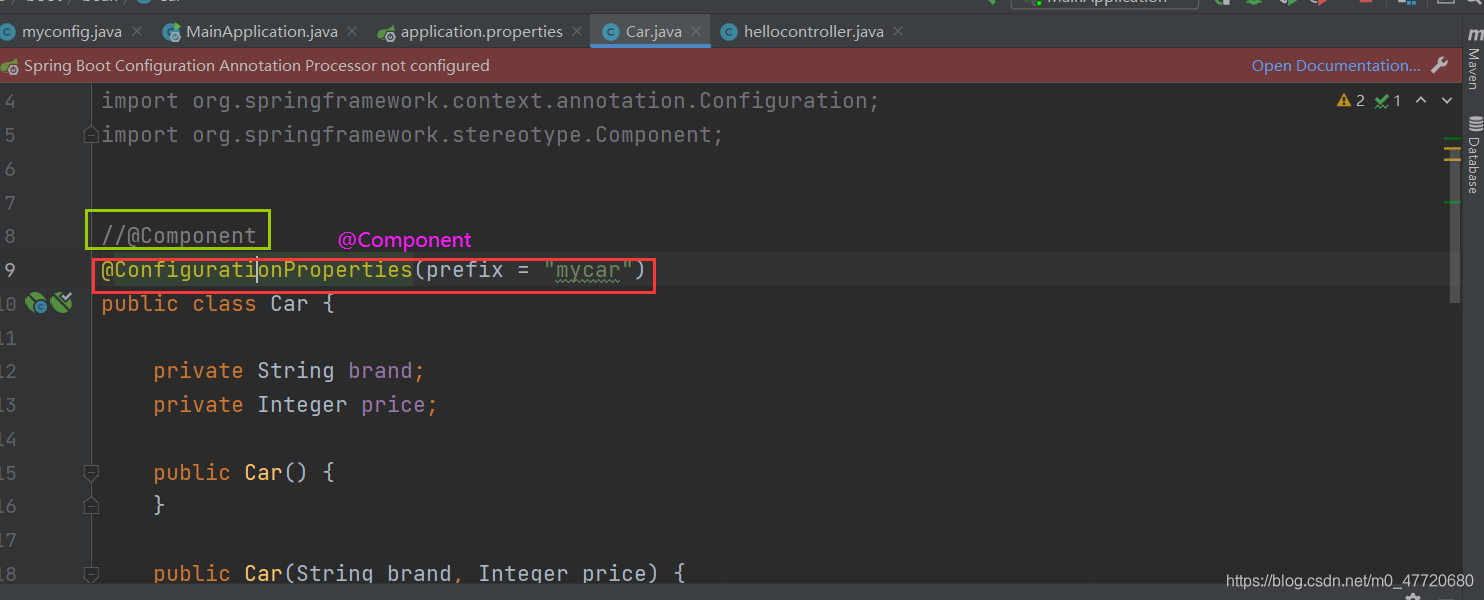This screenshot has height=600, width=1484.
Task: Open the Maven tool window on the right edge
Action: pos(1474,66)
